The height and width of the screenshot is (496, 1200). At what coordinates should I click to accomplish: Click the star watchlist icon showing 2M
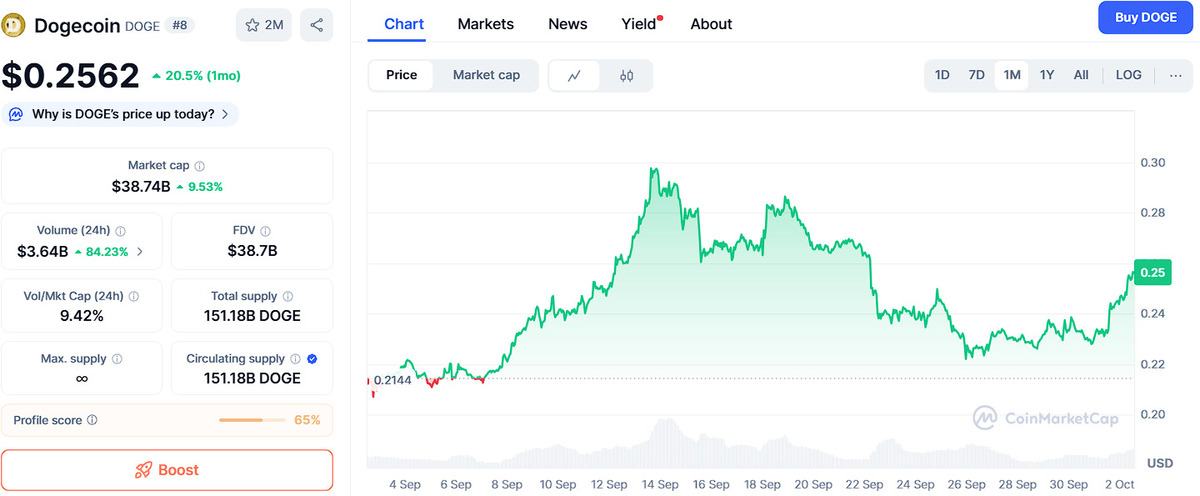[x=263, y=25]
